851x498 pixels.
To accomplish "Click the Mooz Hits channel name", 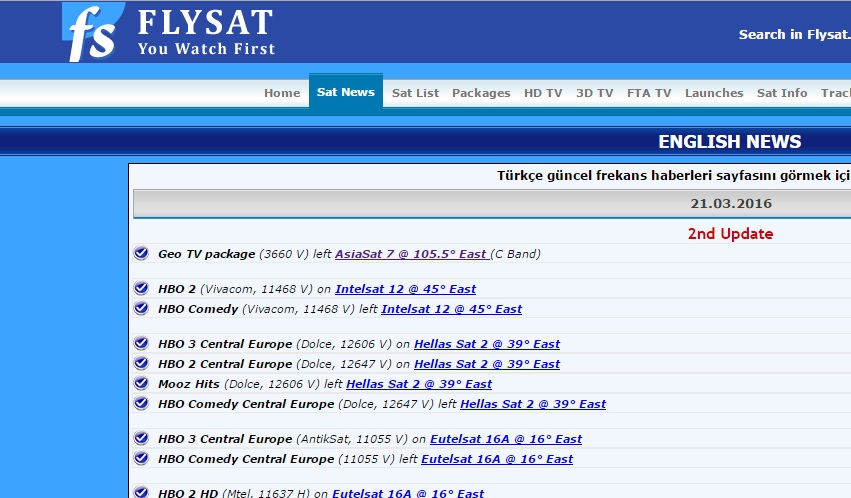I will point(188,384).
